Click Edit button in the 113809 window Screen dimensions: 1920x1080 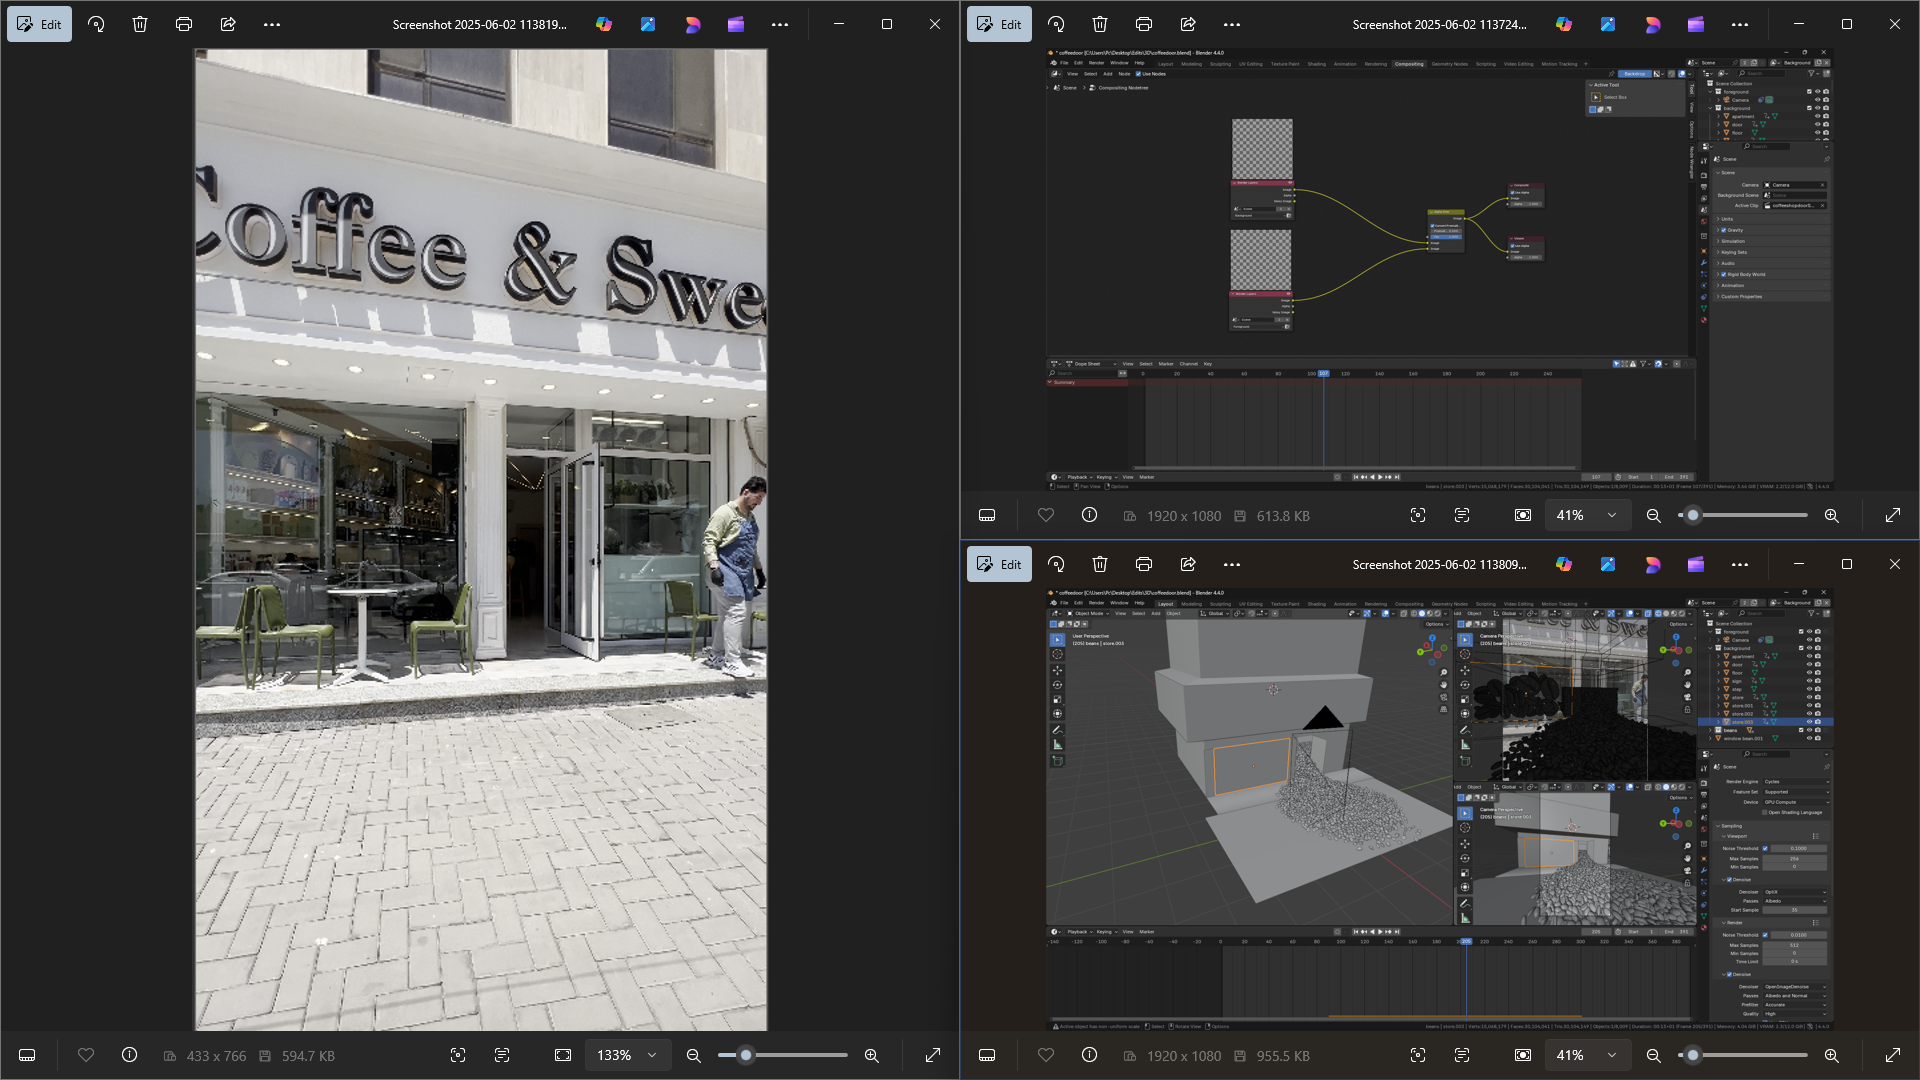(x=999, y=564)
